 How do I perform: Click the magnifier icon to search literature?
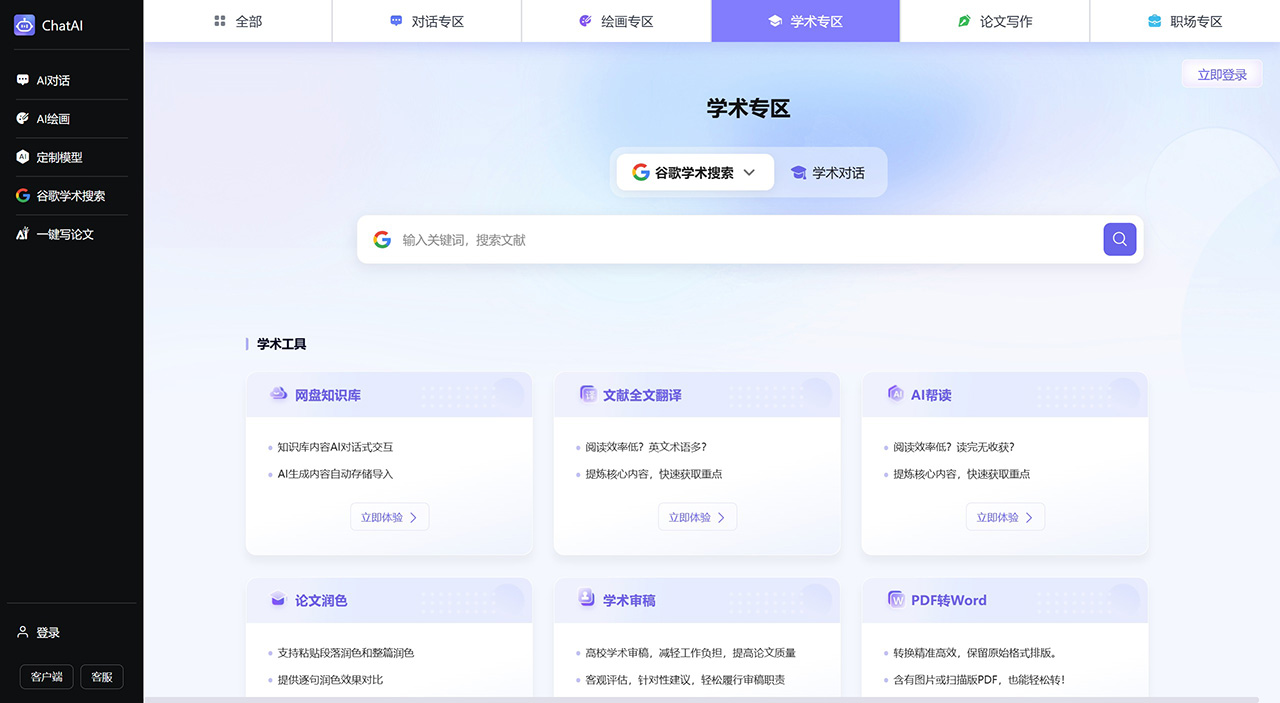pos(1119,239)
